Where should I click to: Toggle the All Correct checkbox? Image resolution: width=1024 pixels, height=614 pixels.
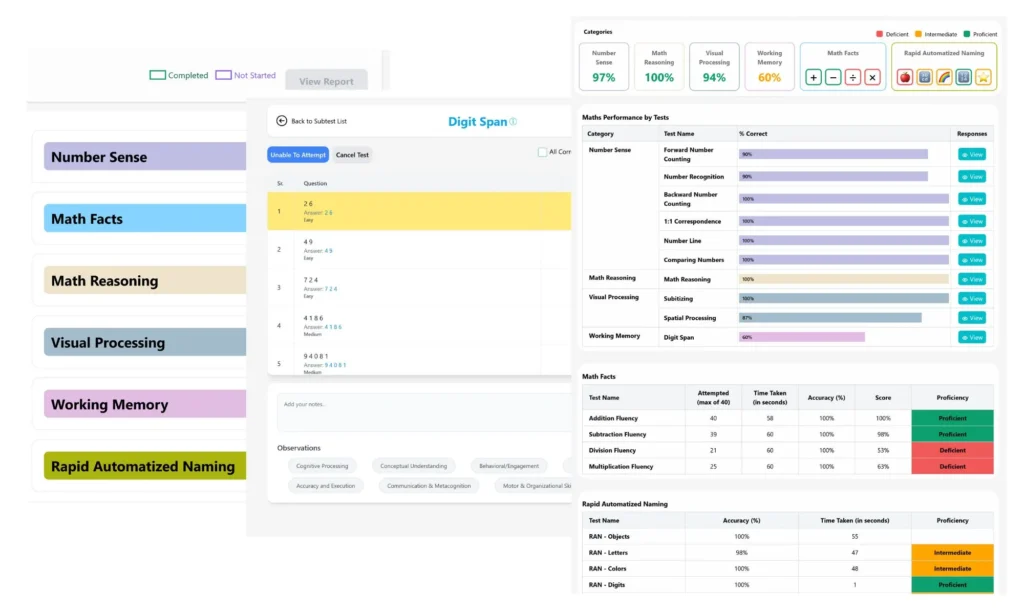[542, 152]
